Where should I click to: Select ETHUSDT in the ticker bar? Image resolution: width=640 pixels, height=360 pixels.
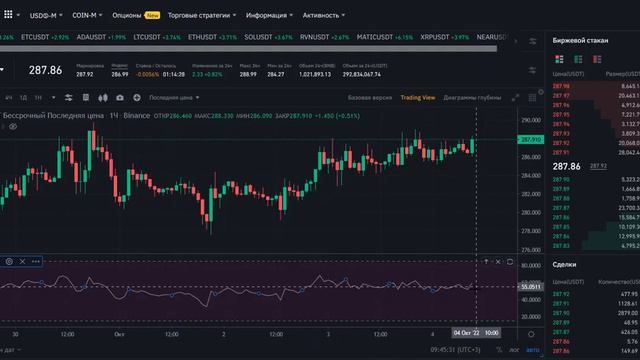point(212,37)
